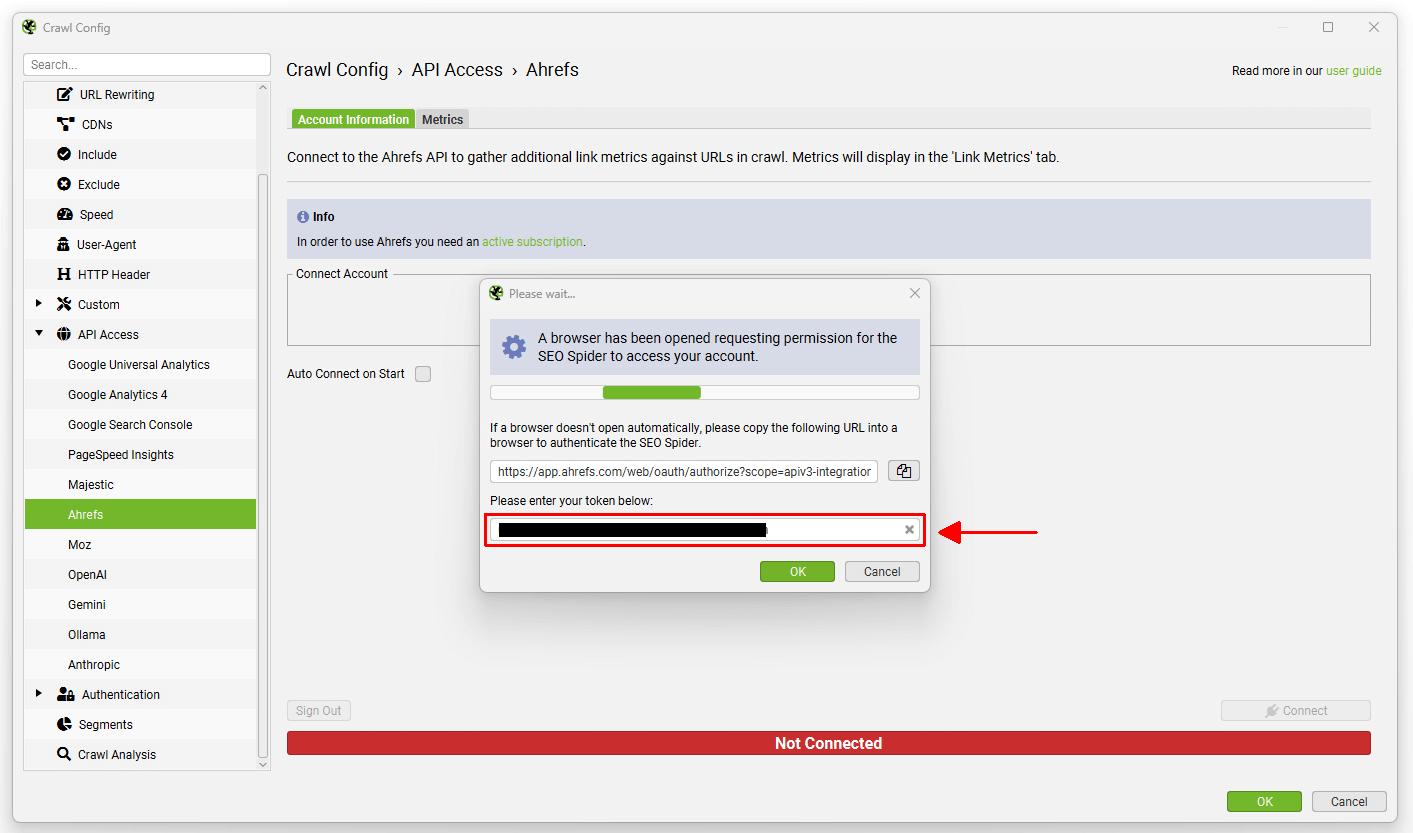Image resolution: width=1413 pixels, height=833 pixels.
Task: Expand the Authentication tree section
Action: [39, 695]
